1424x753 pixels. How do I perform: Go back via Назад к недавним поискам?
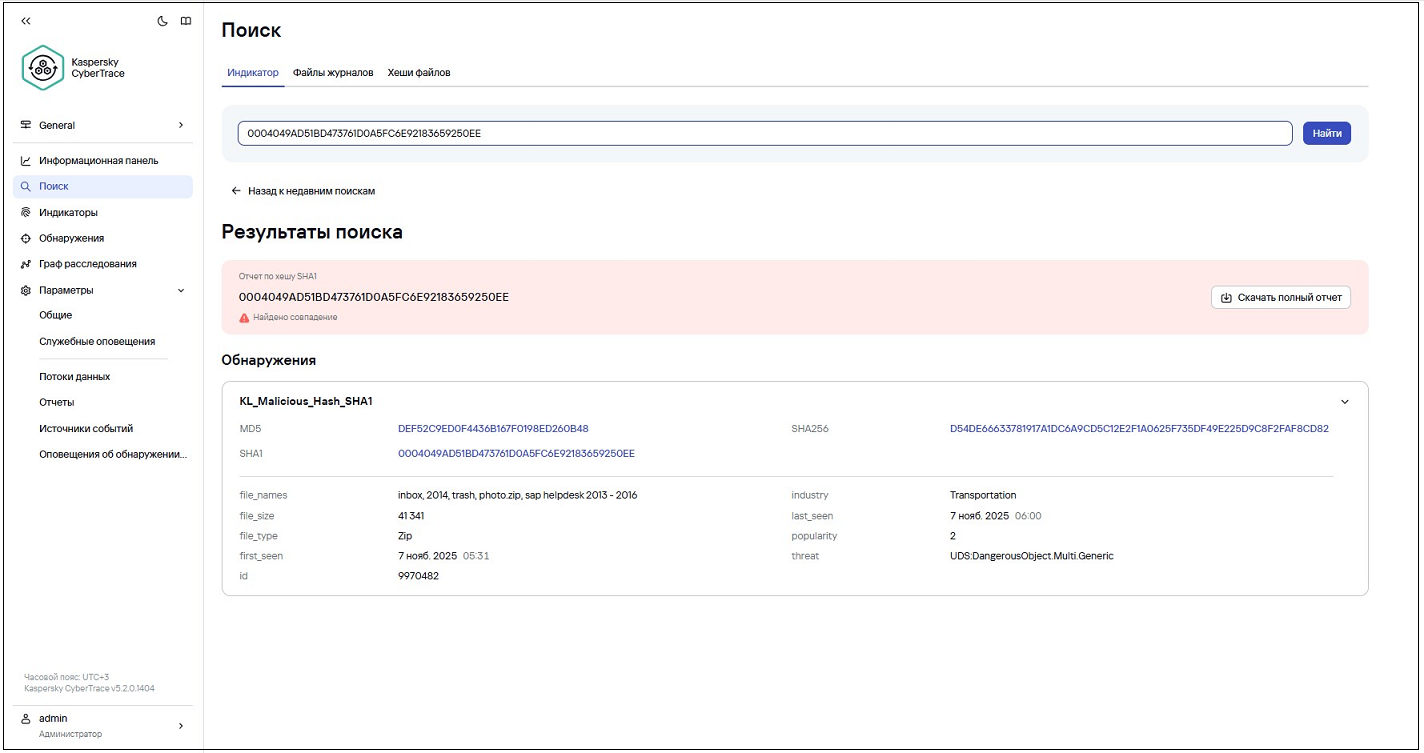[x=311, y=191]
